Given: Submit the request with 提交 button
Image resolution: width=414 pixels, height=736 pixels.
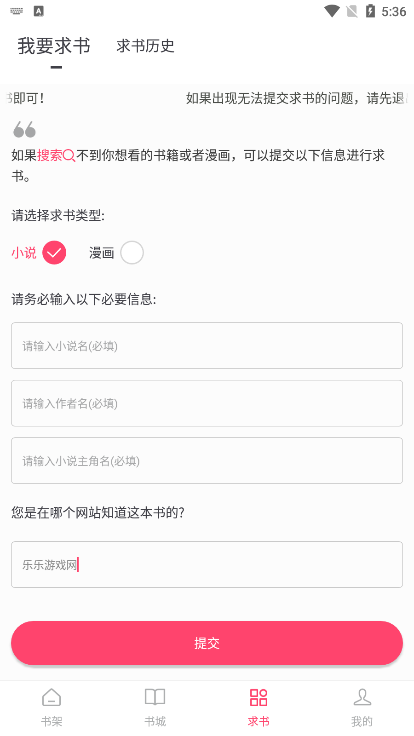Looking at the screenshot, I should click(x=207, y=643).
